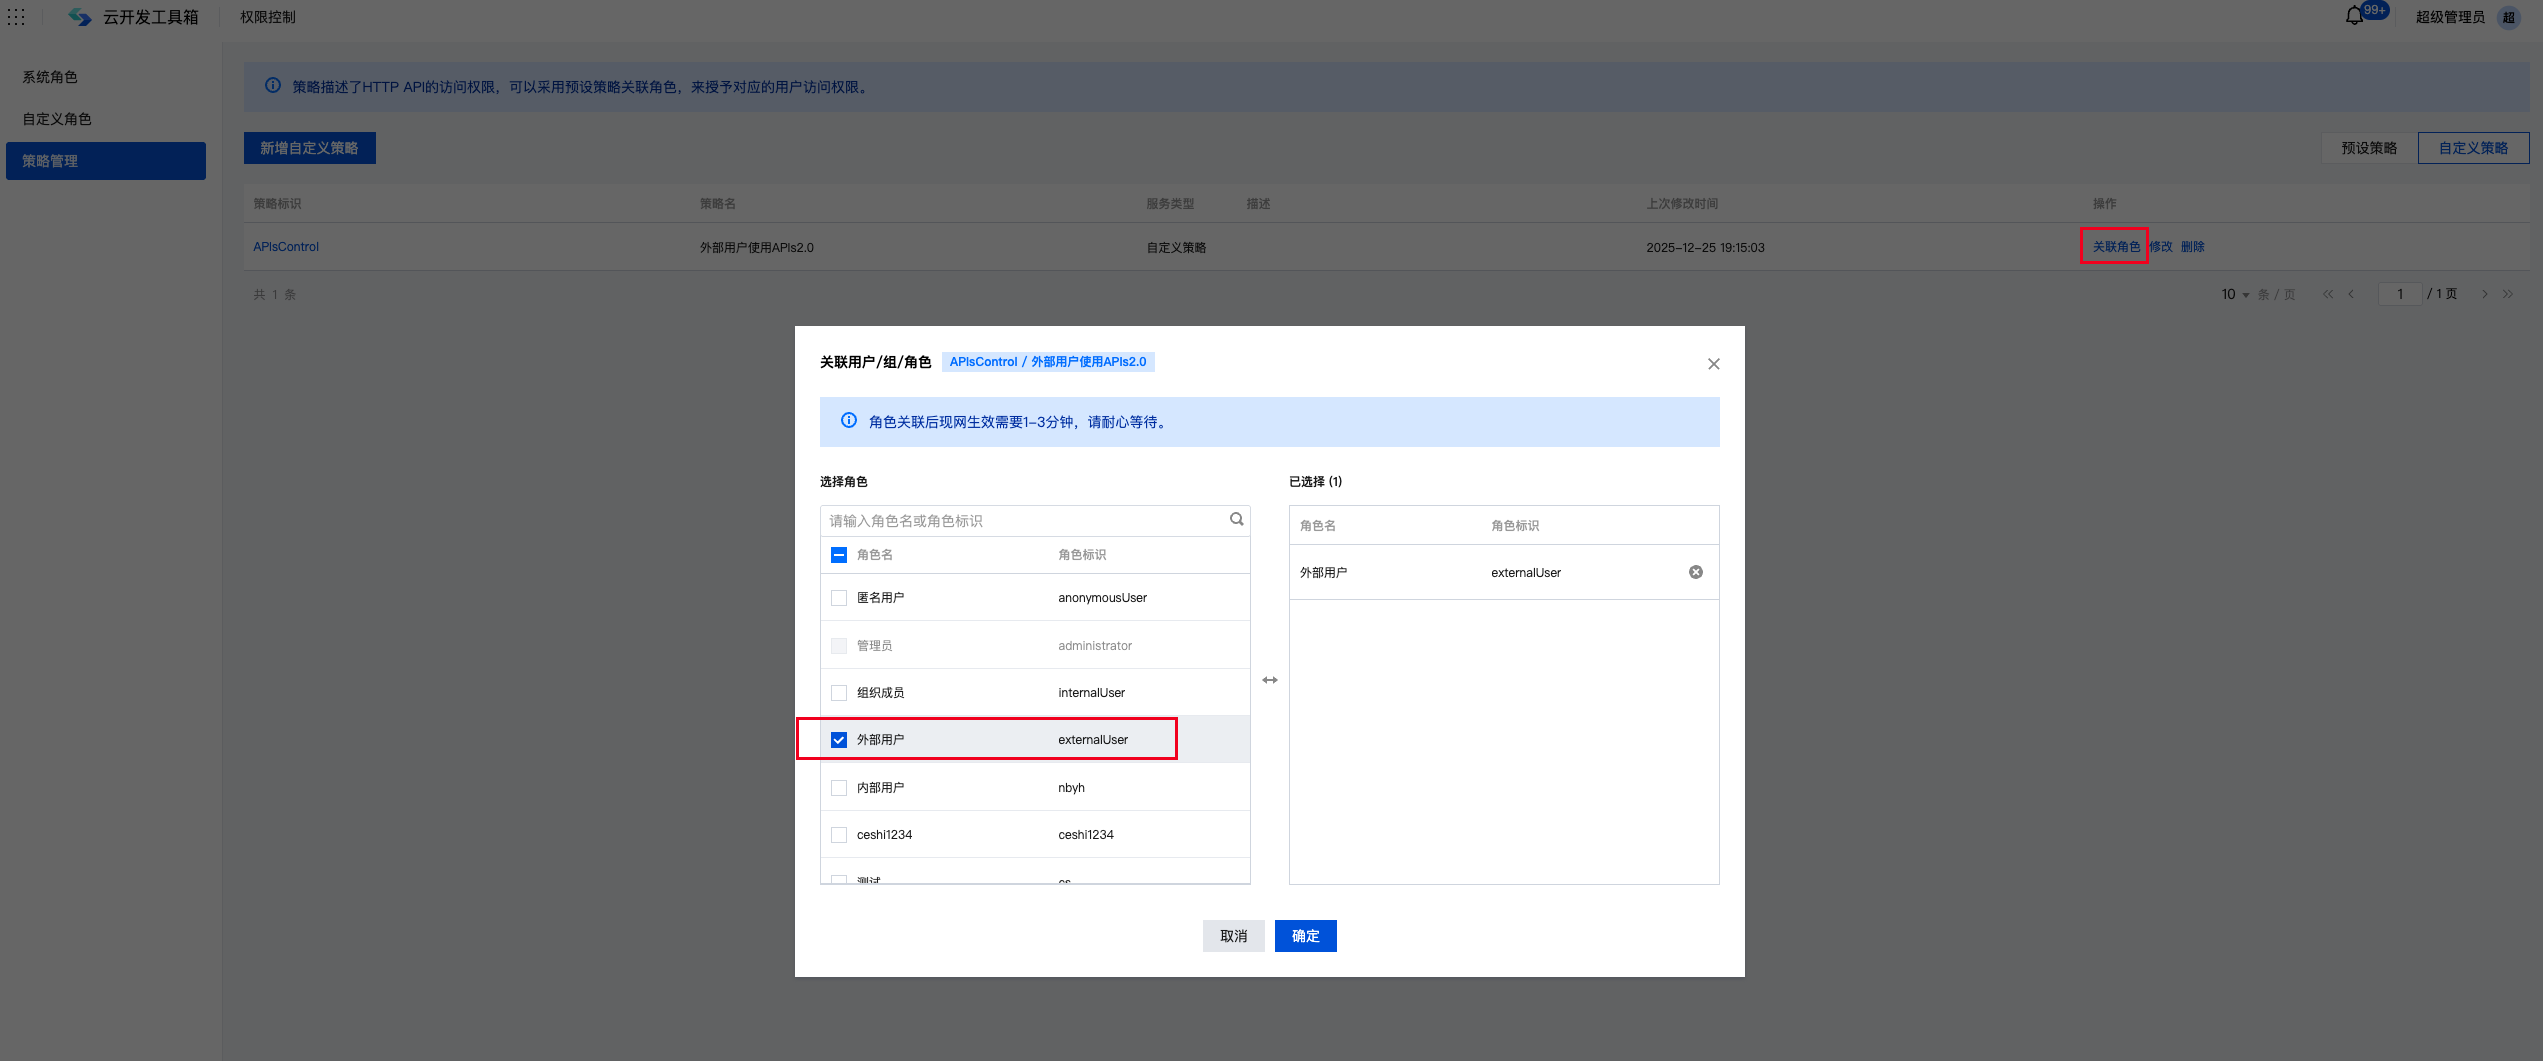Check the ceshi1234 role checkbox
2543x1061 pixels.
(839, 835)
